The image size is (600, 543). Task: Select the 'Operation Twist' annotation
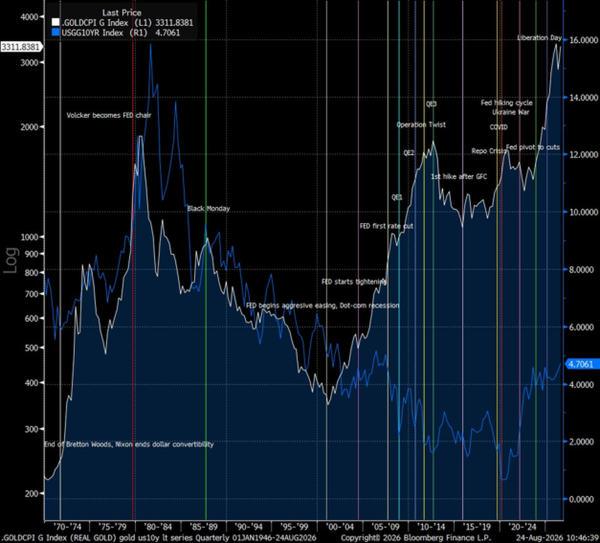coord(421,125)
